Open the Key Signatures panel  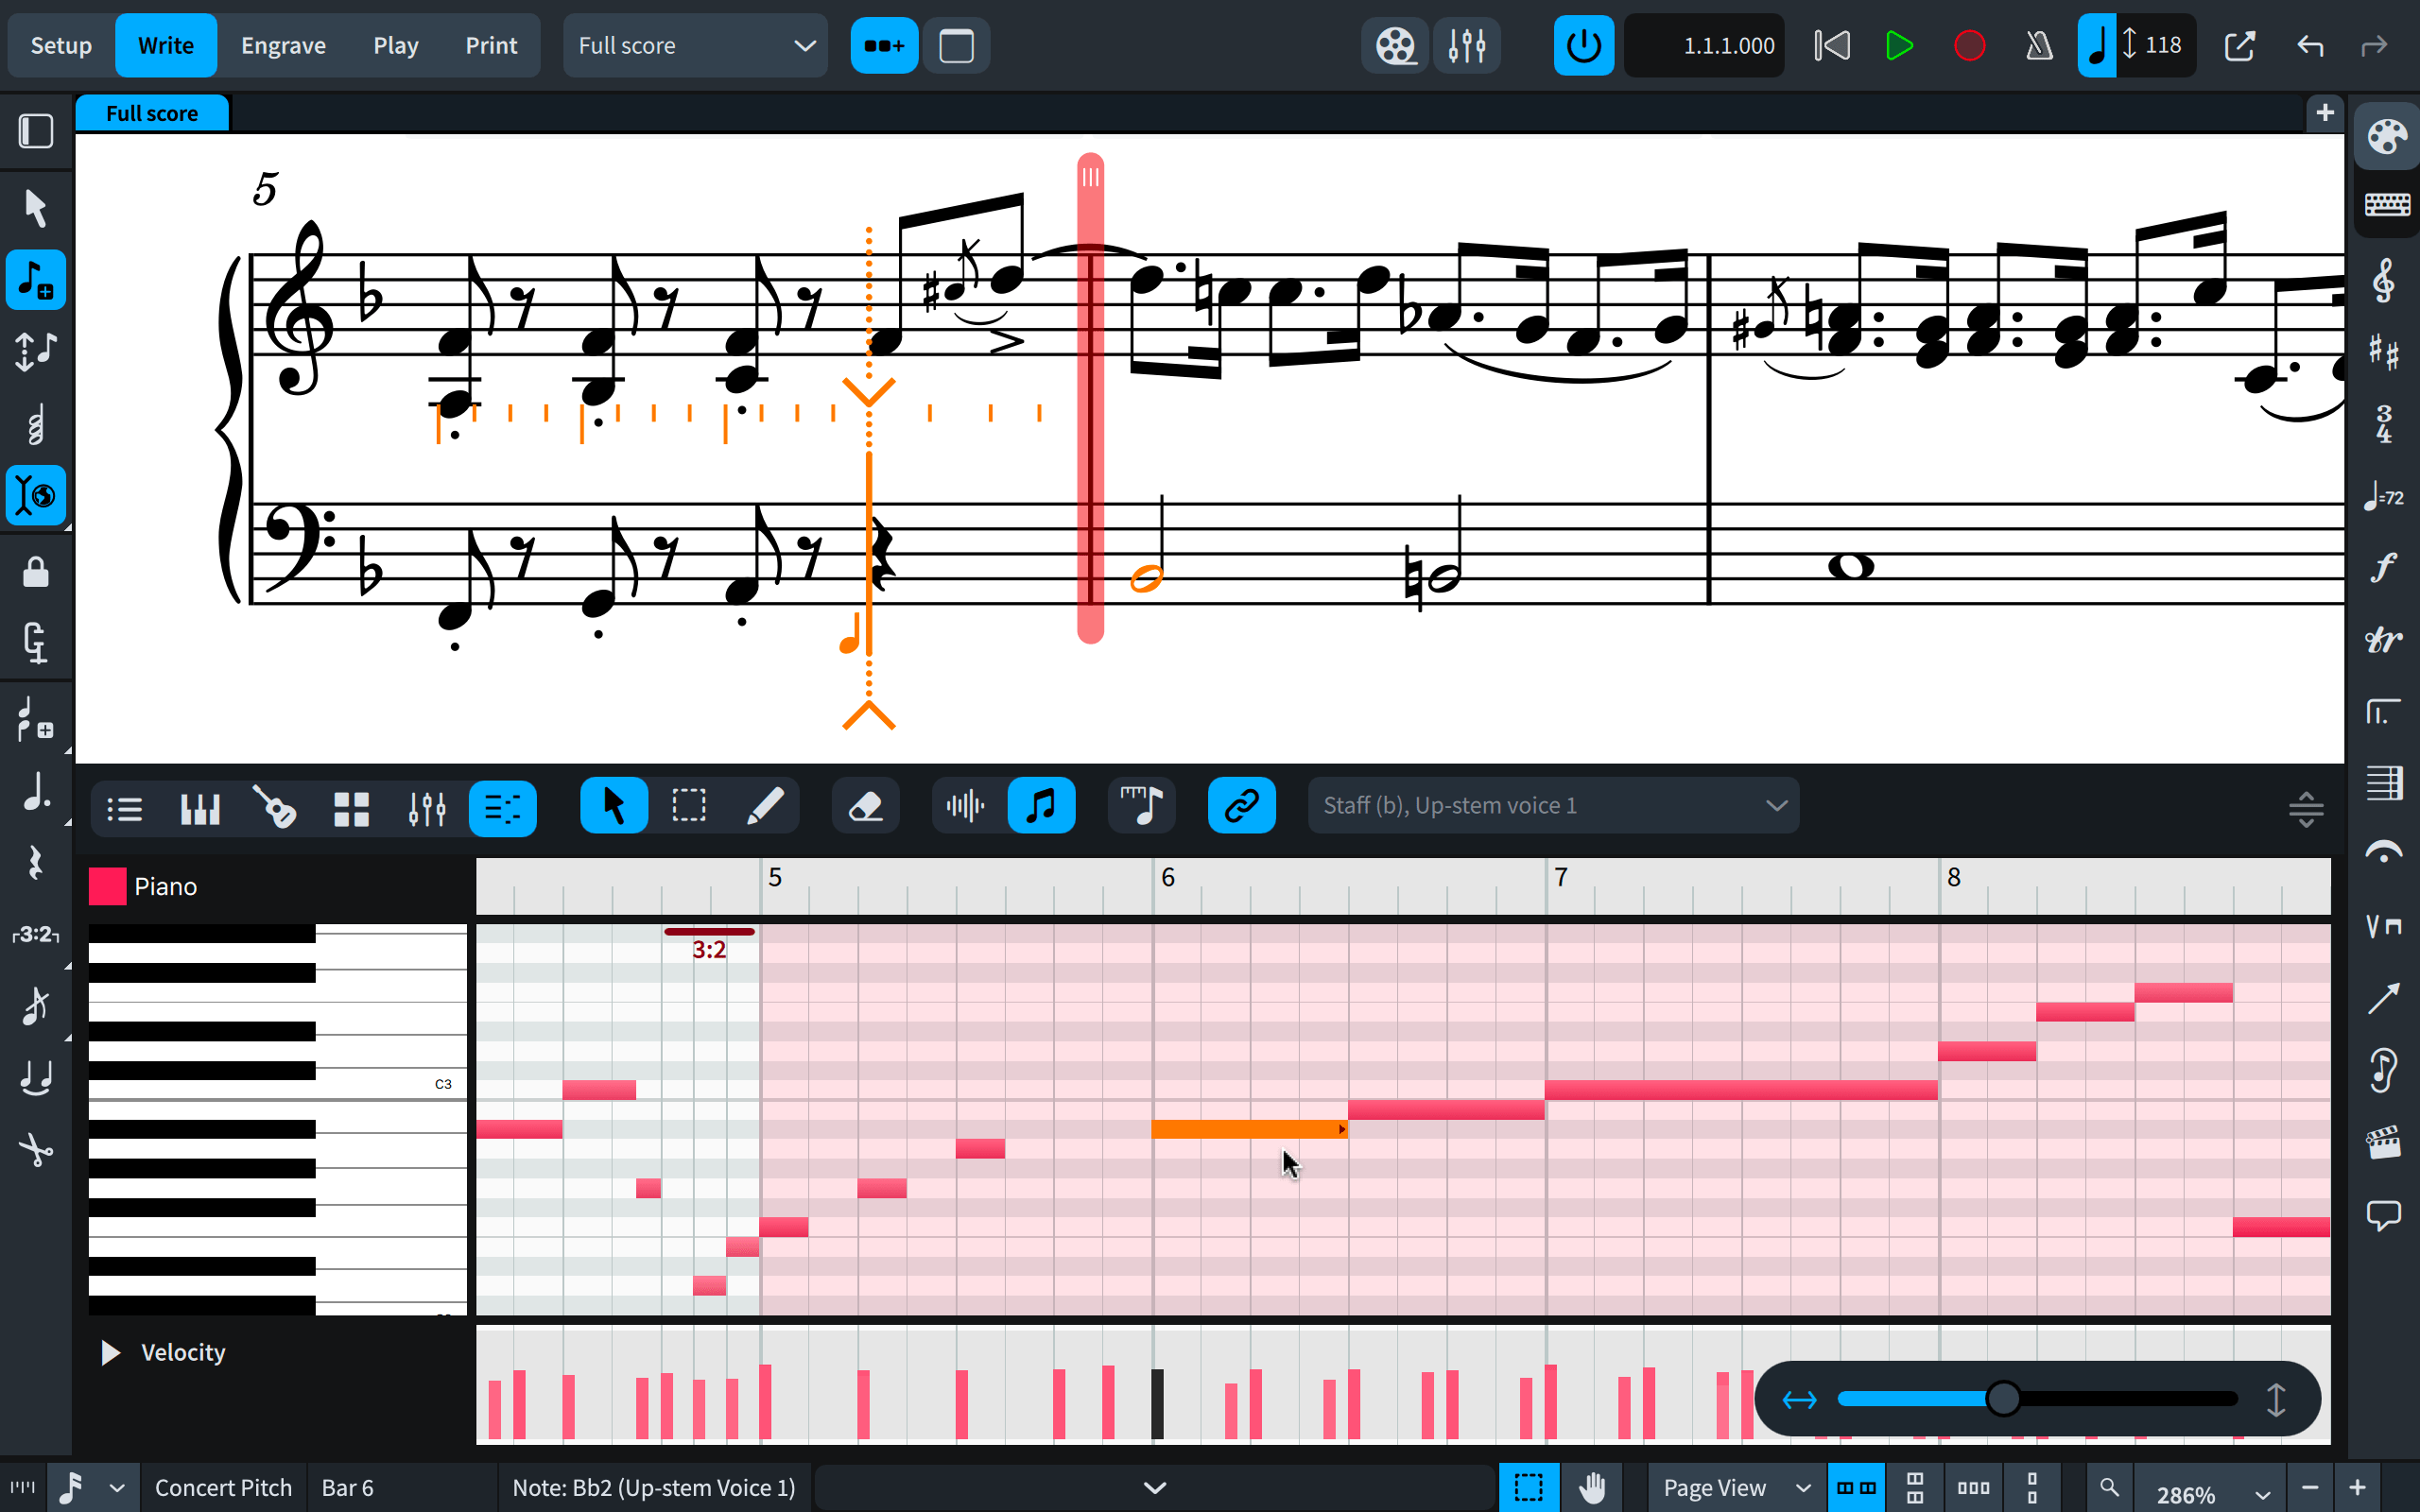point(2386,352)
